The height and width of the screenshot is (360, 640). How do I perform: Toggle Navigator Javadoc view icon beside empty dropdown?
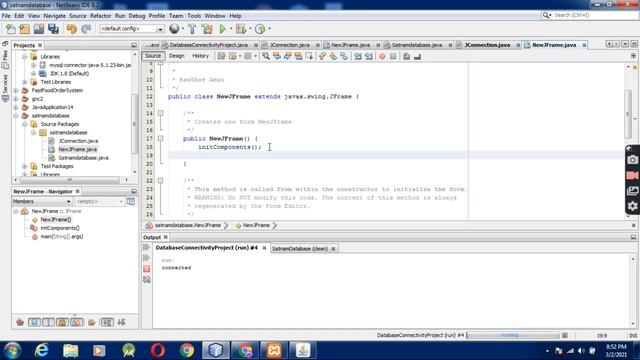click(x=131, y=201)
